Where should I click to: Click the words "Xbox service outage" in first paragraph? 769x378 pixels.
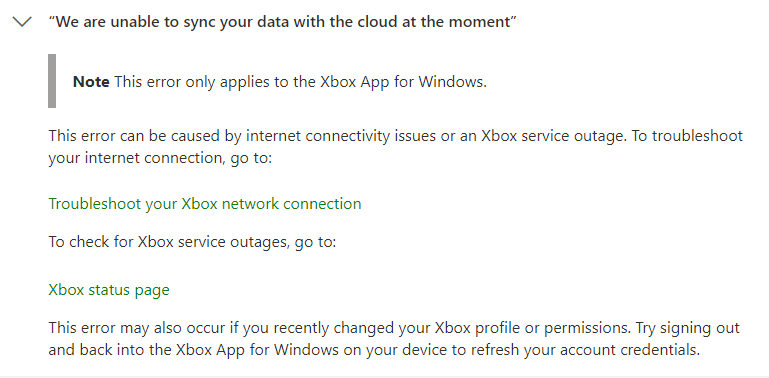point(551,136)
